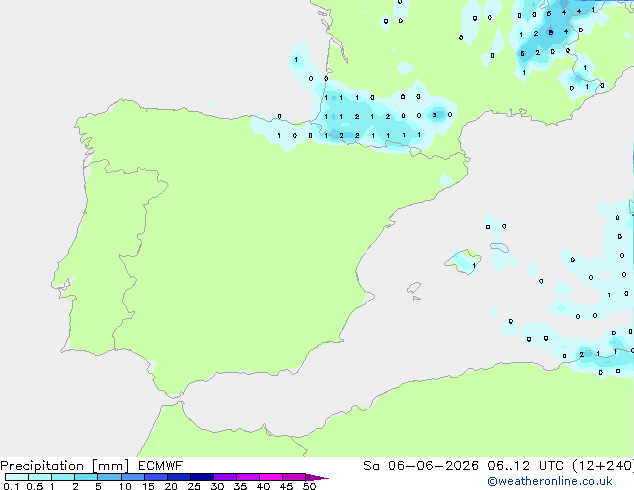Image resolution: width=634 pixels, height=490 pixels.
Task: Click the 2–5 mm legend color swatch
Action: point(86,477)
